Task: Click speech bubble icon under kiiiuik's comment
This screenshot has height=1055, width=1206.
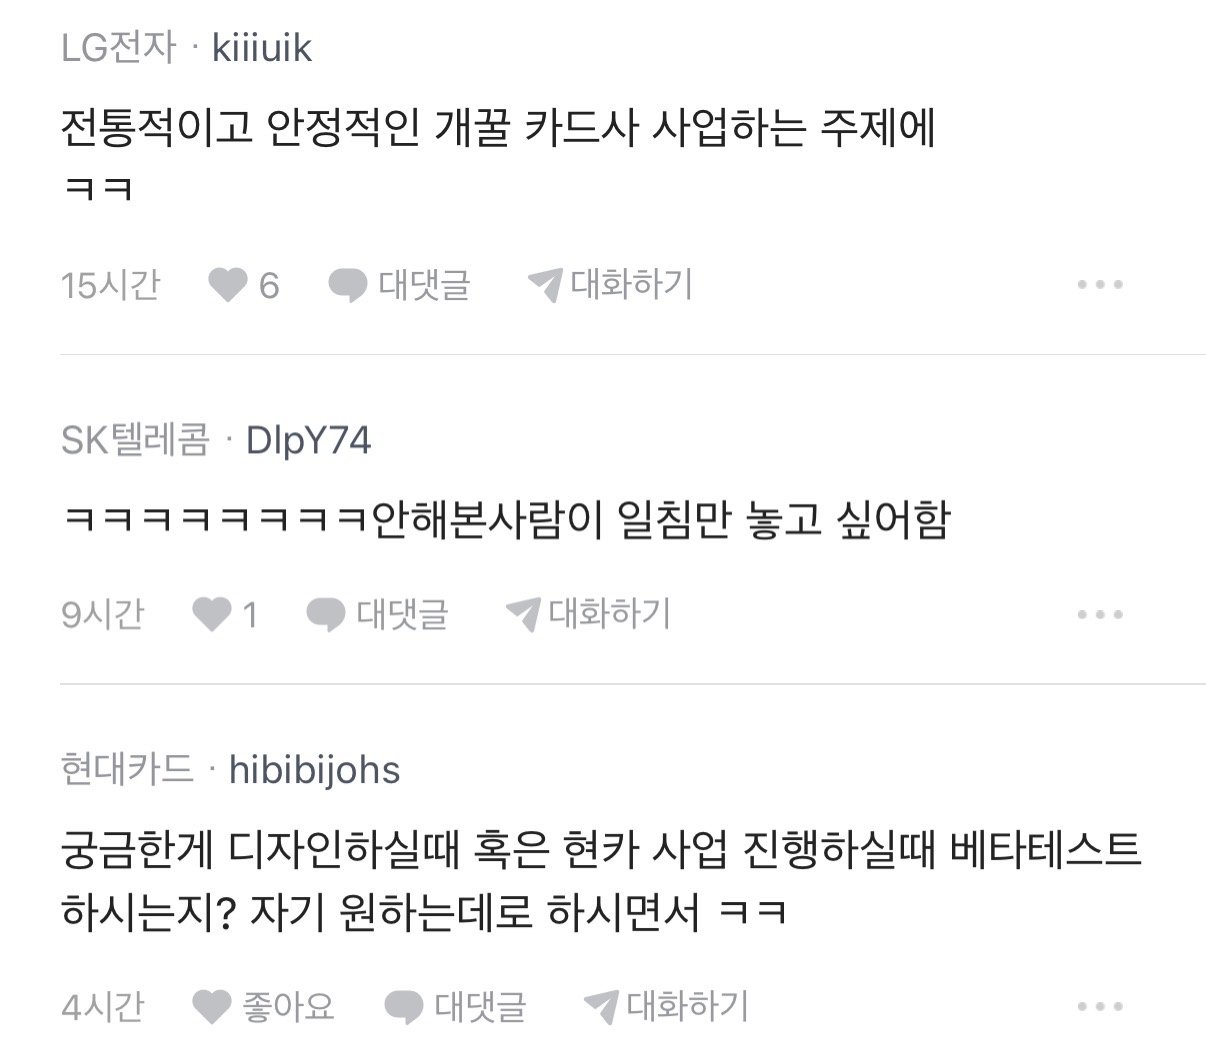Action: [348, 286]
